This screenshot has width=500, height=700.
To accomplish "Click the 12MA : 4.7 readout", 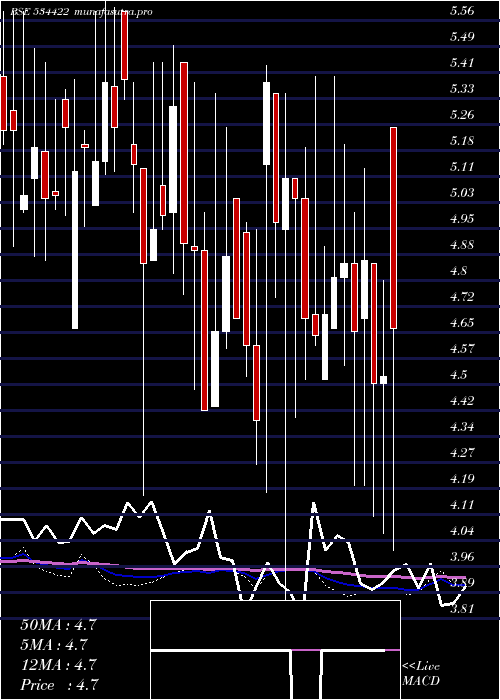I will tap(58, 665).
